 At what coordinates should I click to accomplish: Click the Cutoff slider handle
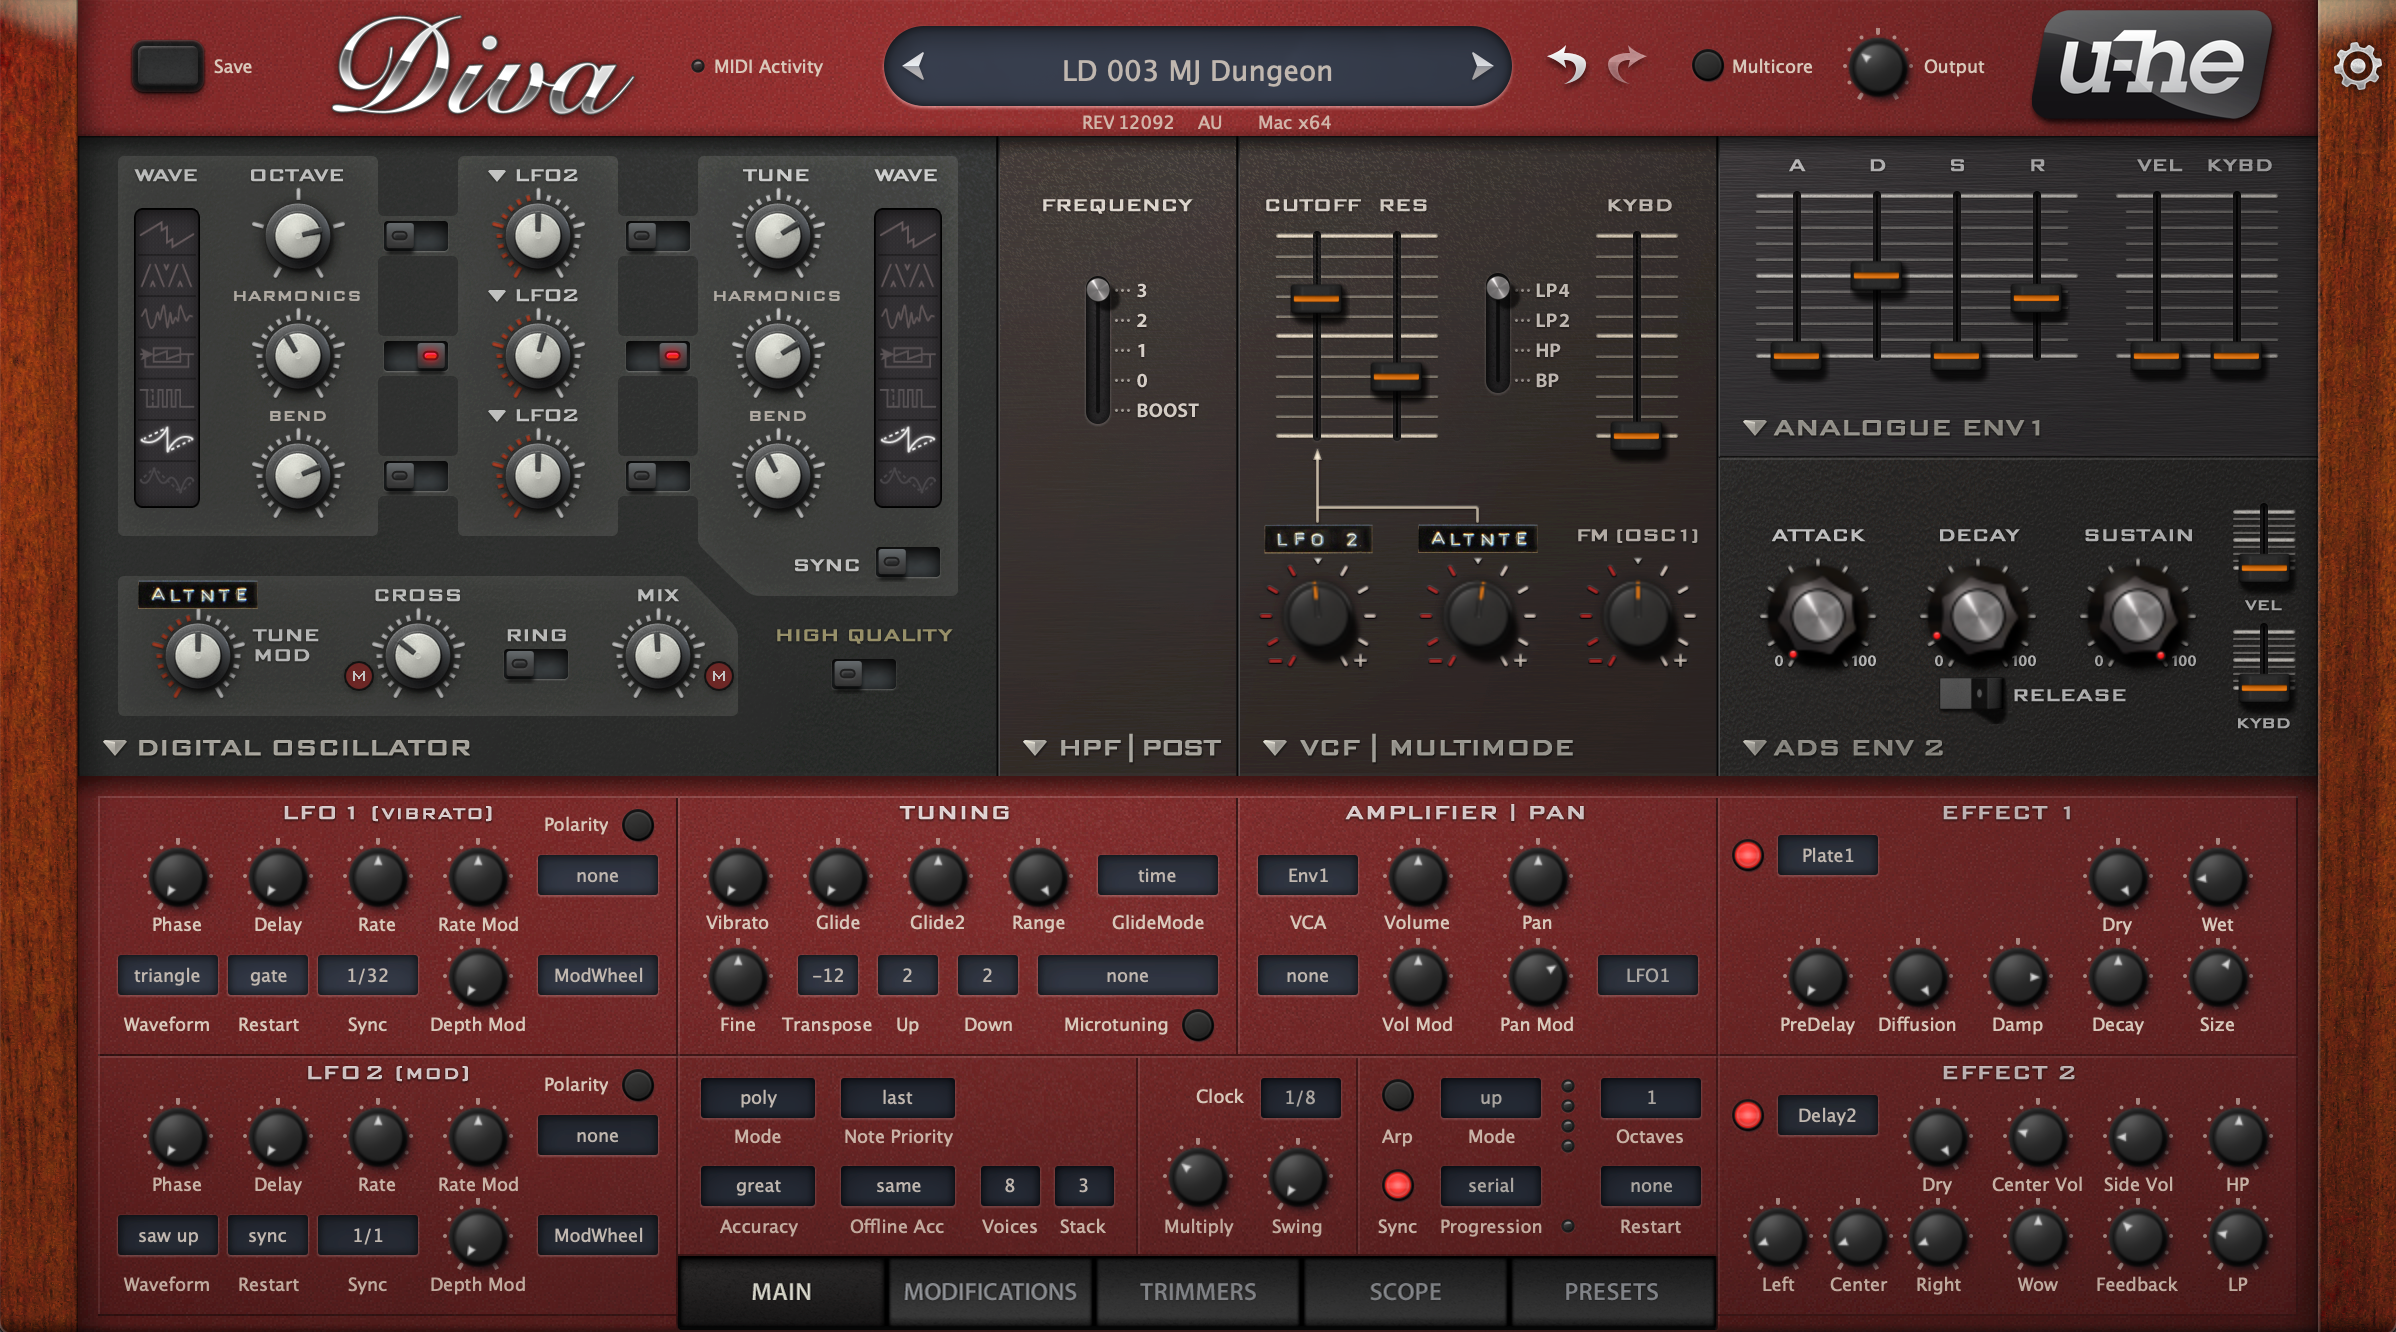1316,298
